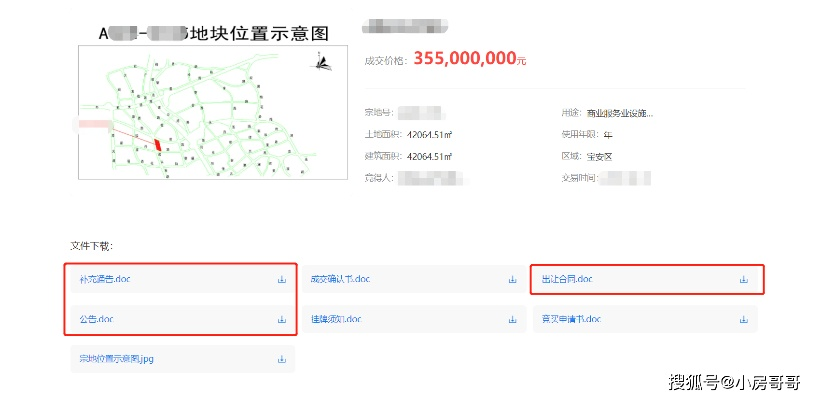Click the 用途 商业服务业设施 value

[x=620, y=113]
